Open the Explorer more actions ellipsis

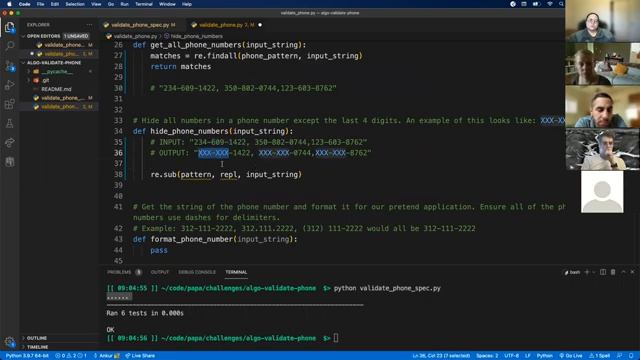pyautogui.click(x=89, y=25)
